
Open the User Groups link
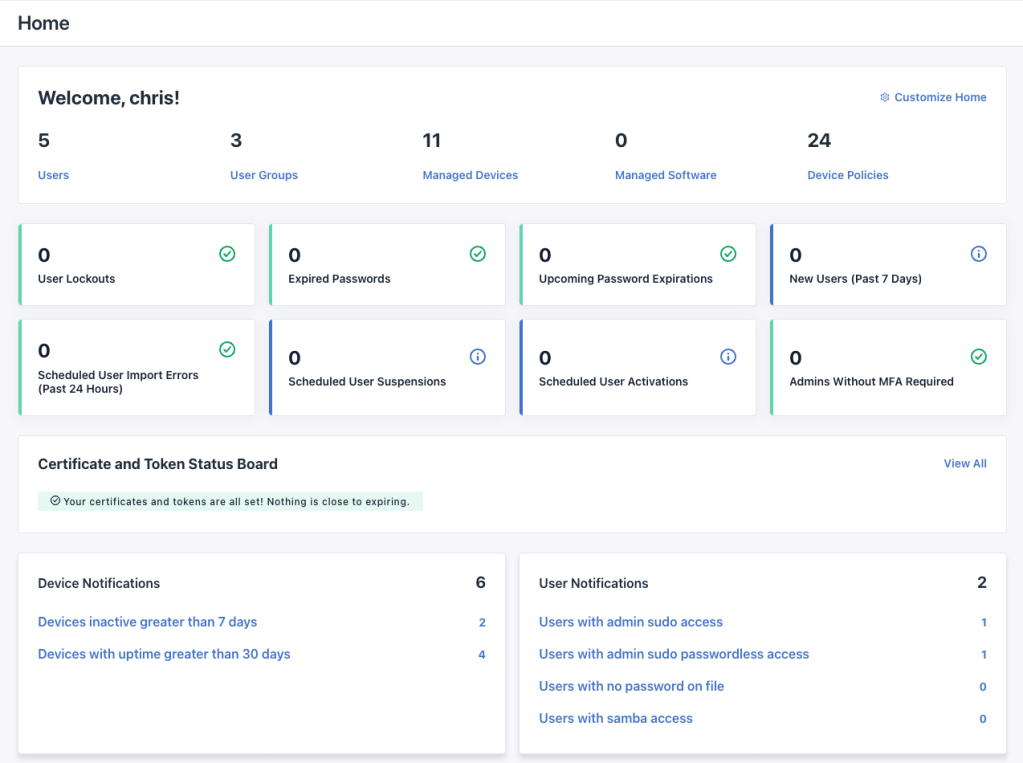(264, 175)
